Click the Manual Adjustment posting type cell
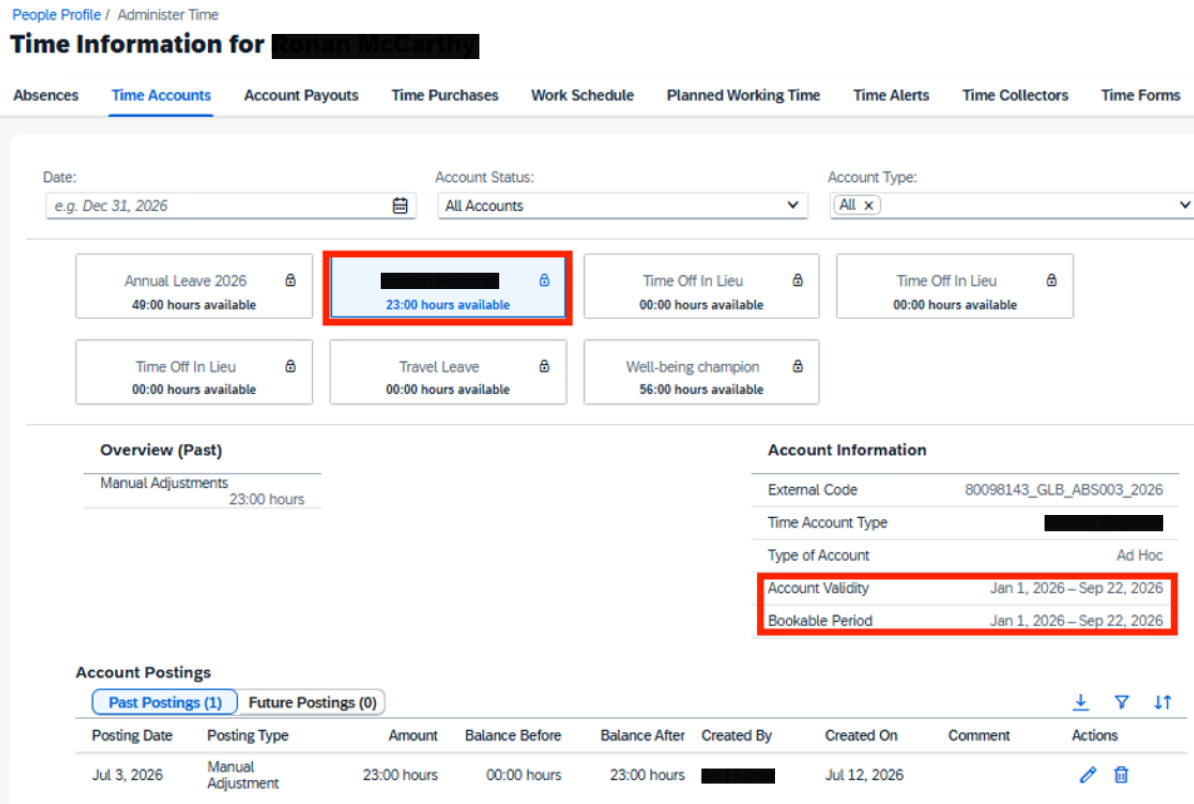This screenshot has width=1194, height=804. pyautogui.click(x=243, y=775)
